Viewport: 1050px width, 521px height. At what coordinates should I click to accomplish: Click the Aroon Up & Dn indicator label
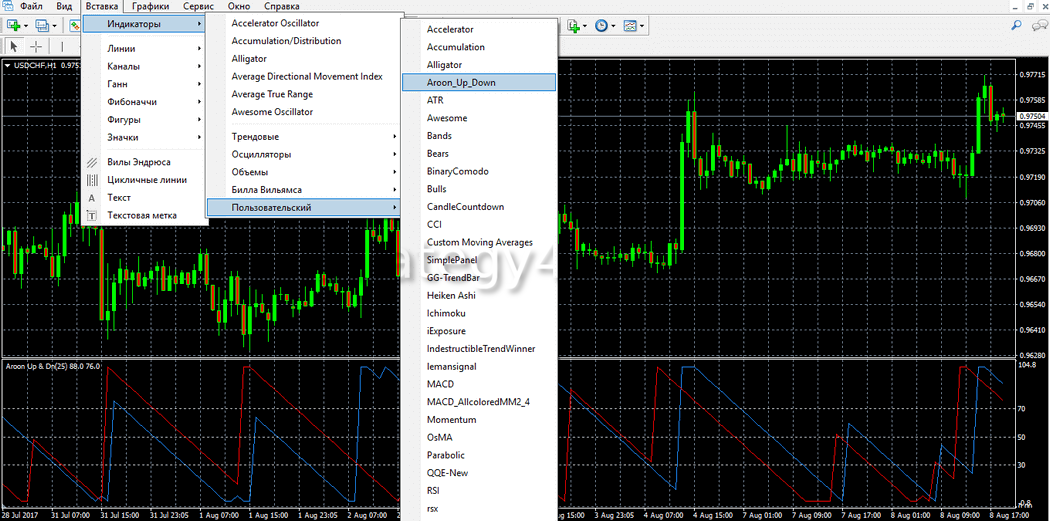[52, 367]
